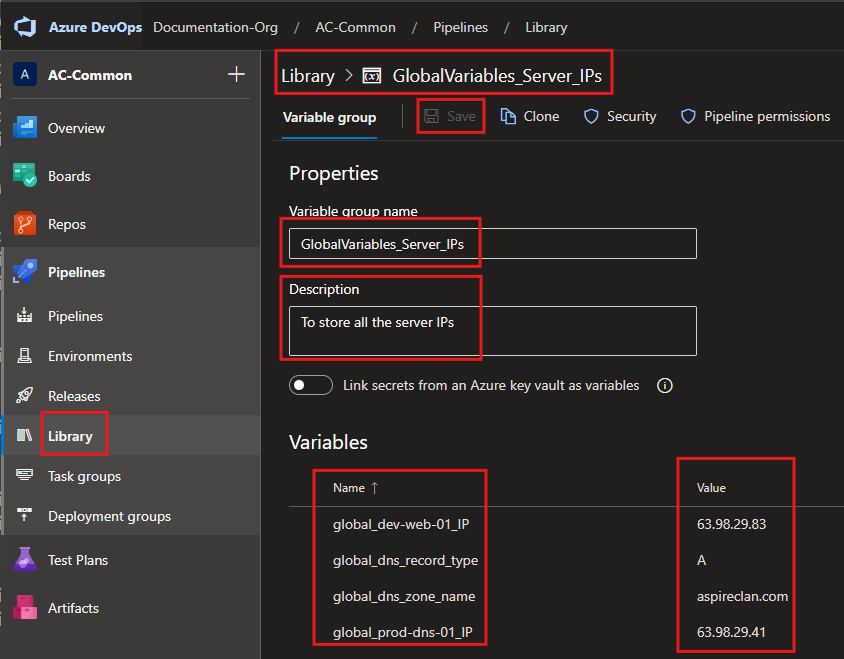The width and height of the screenshot is (844, 659).
Task: Click the Clone button label
Action: [x=541, y=116]
